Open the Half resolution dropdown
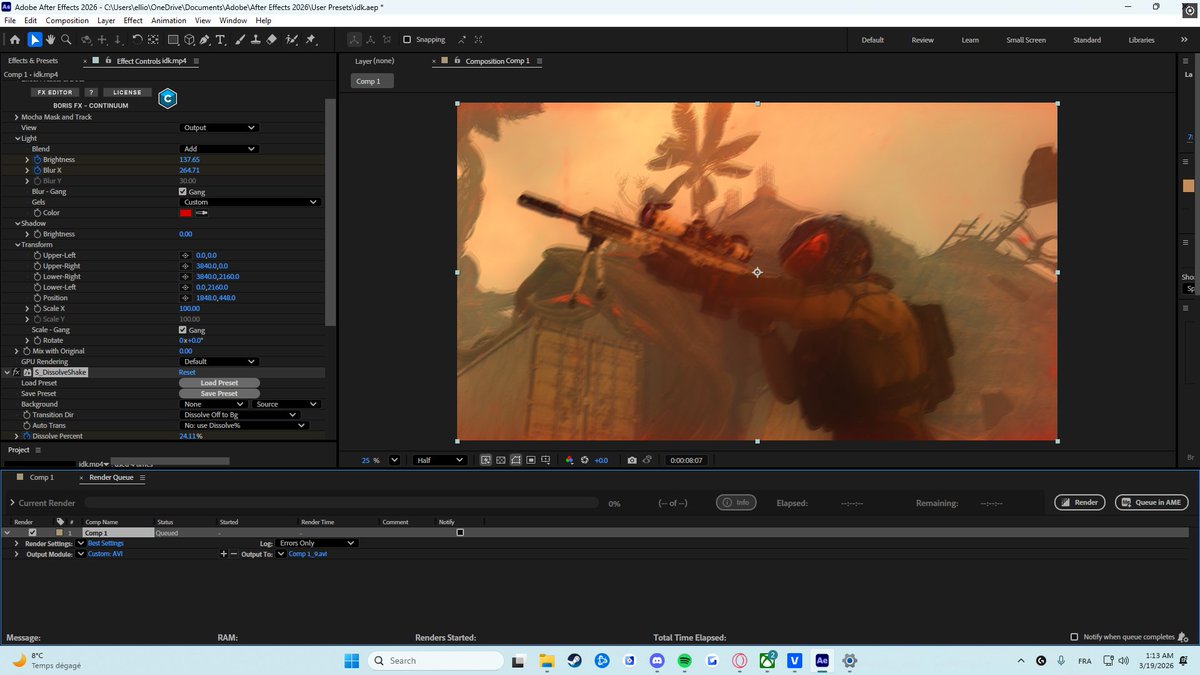 [x=439, y=460]
